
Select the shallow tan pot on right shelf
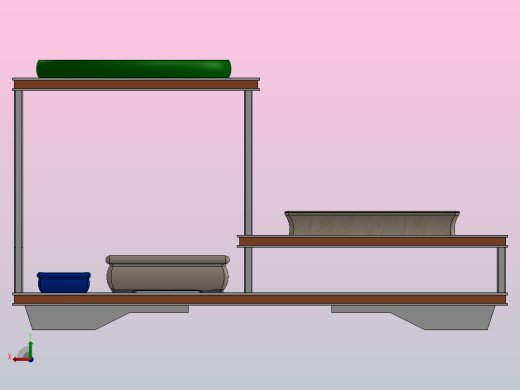[x=372, y=223]
